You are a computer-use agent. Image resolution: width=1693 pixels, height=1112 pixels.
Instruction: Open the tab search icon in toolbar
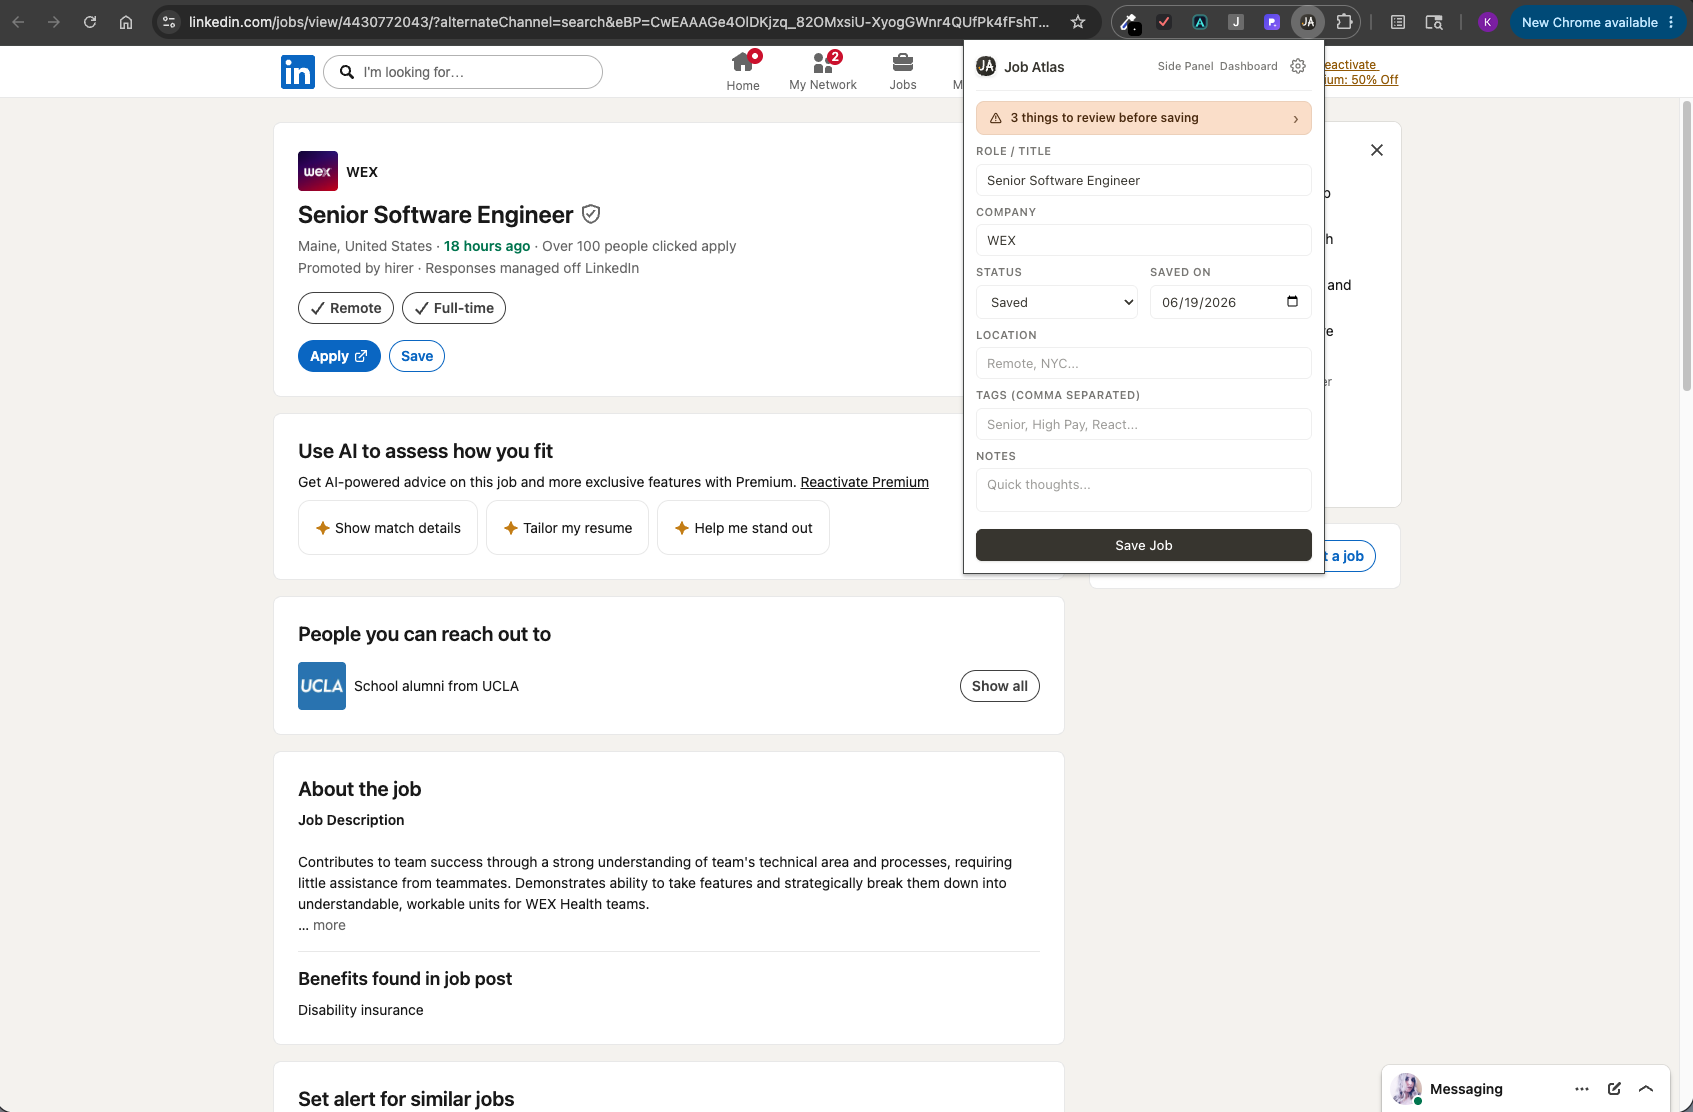pyautogui.click(x=1434, y=22)
